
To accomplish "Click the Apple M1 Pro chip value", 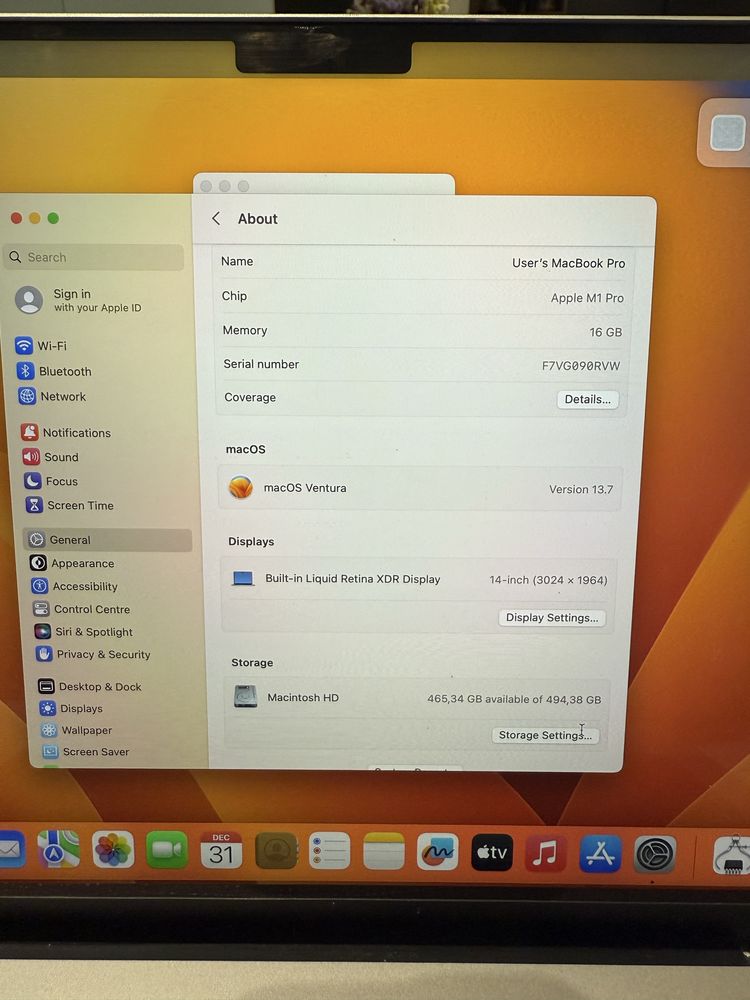I will (x=587, y=298).
